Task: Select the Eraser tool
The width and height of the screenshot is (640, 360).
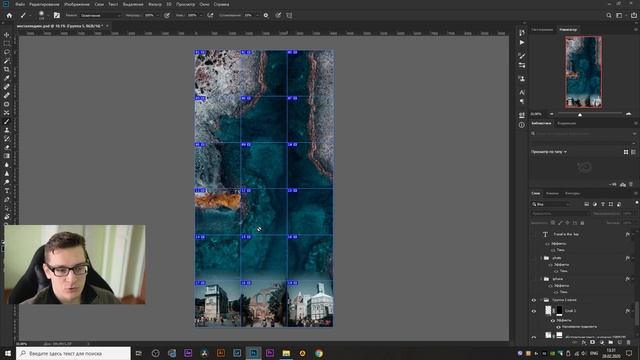Action: (7, 147)
